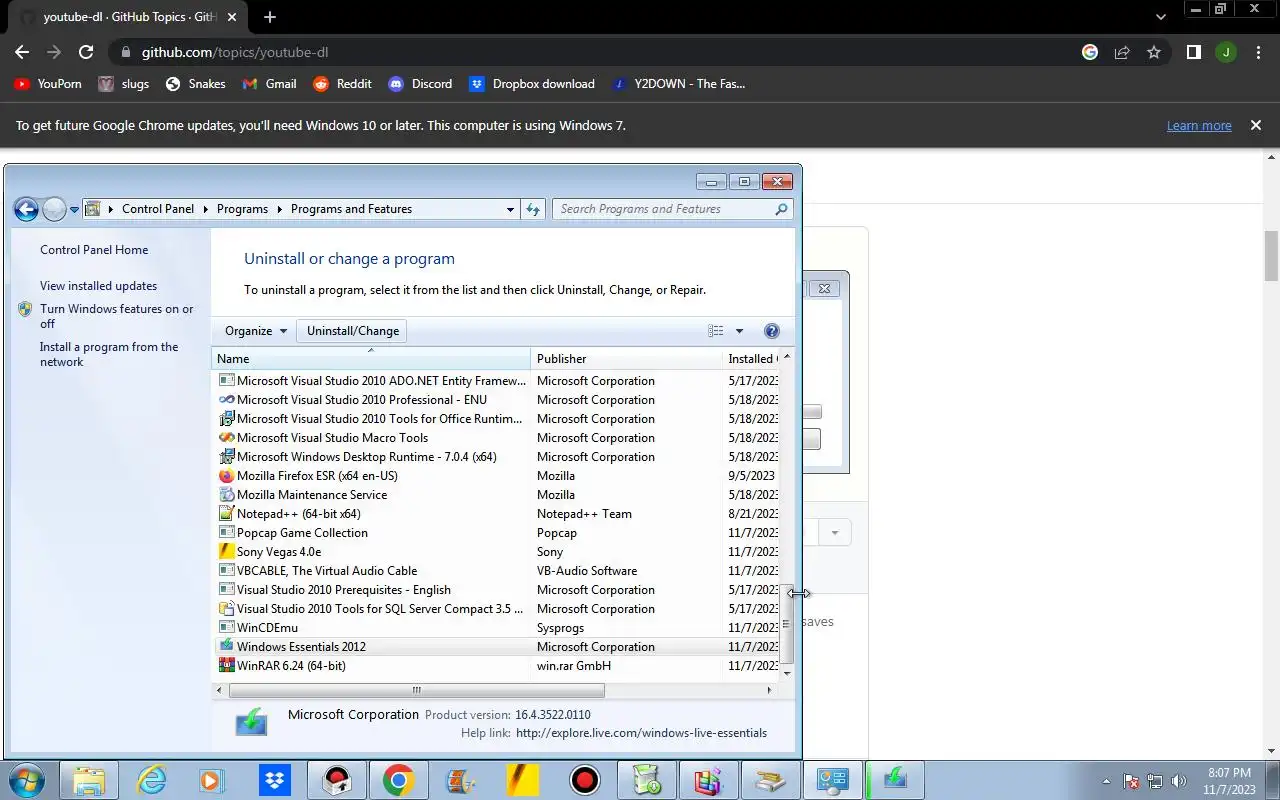Click the Search Programs and Features field
The image size is (1280, 800).
point(672,209)
